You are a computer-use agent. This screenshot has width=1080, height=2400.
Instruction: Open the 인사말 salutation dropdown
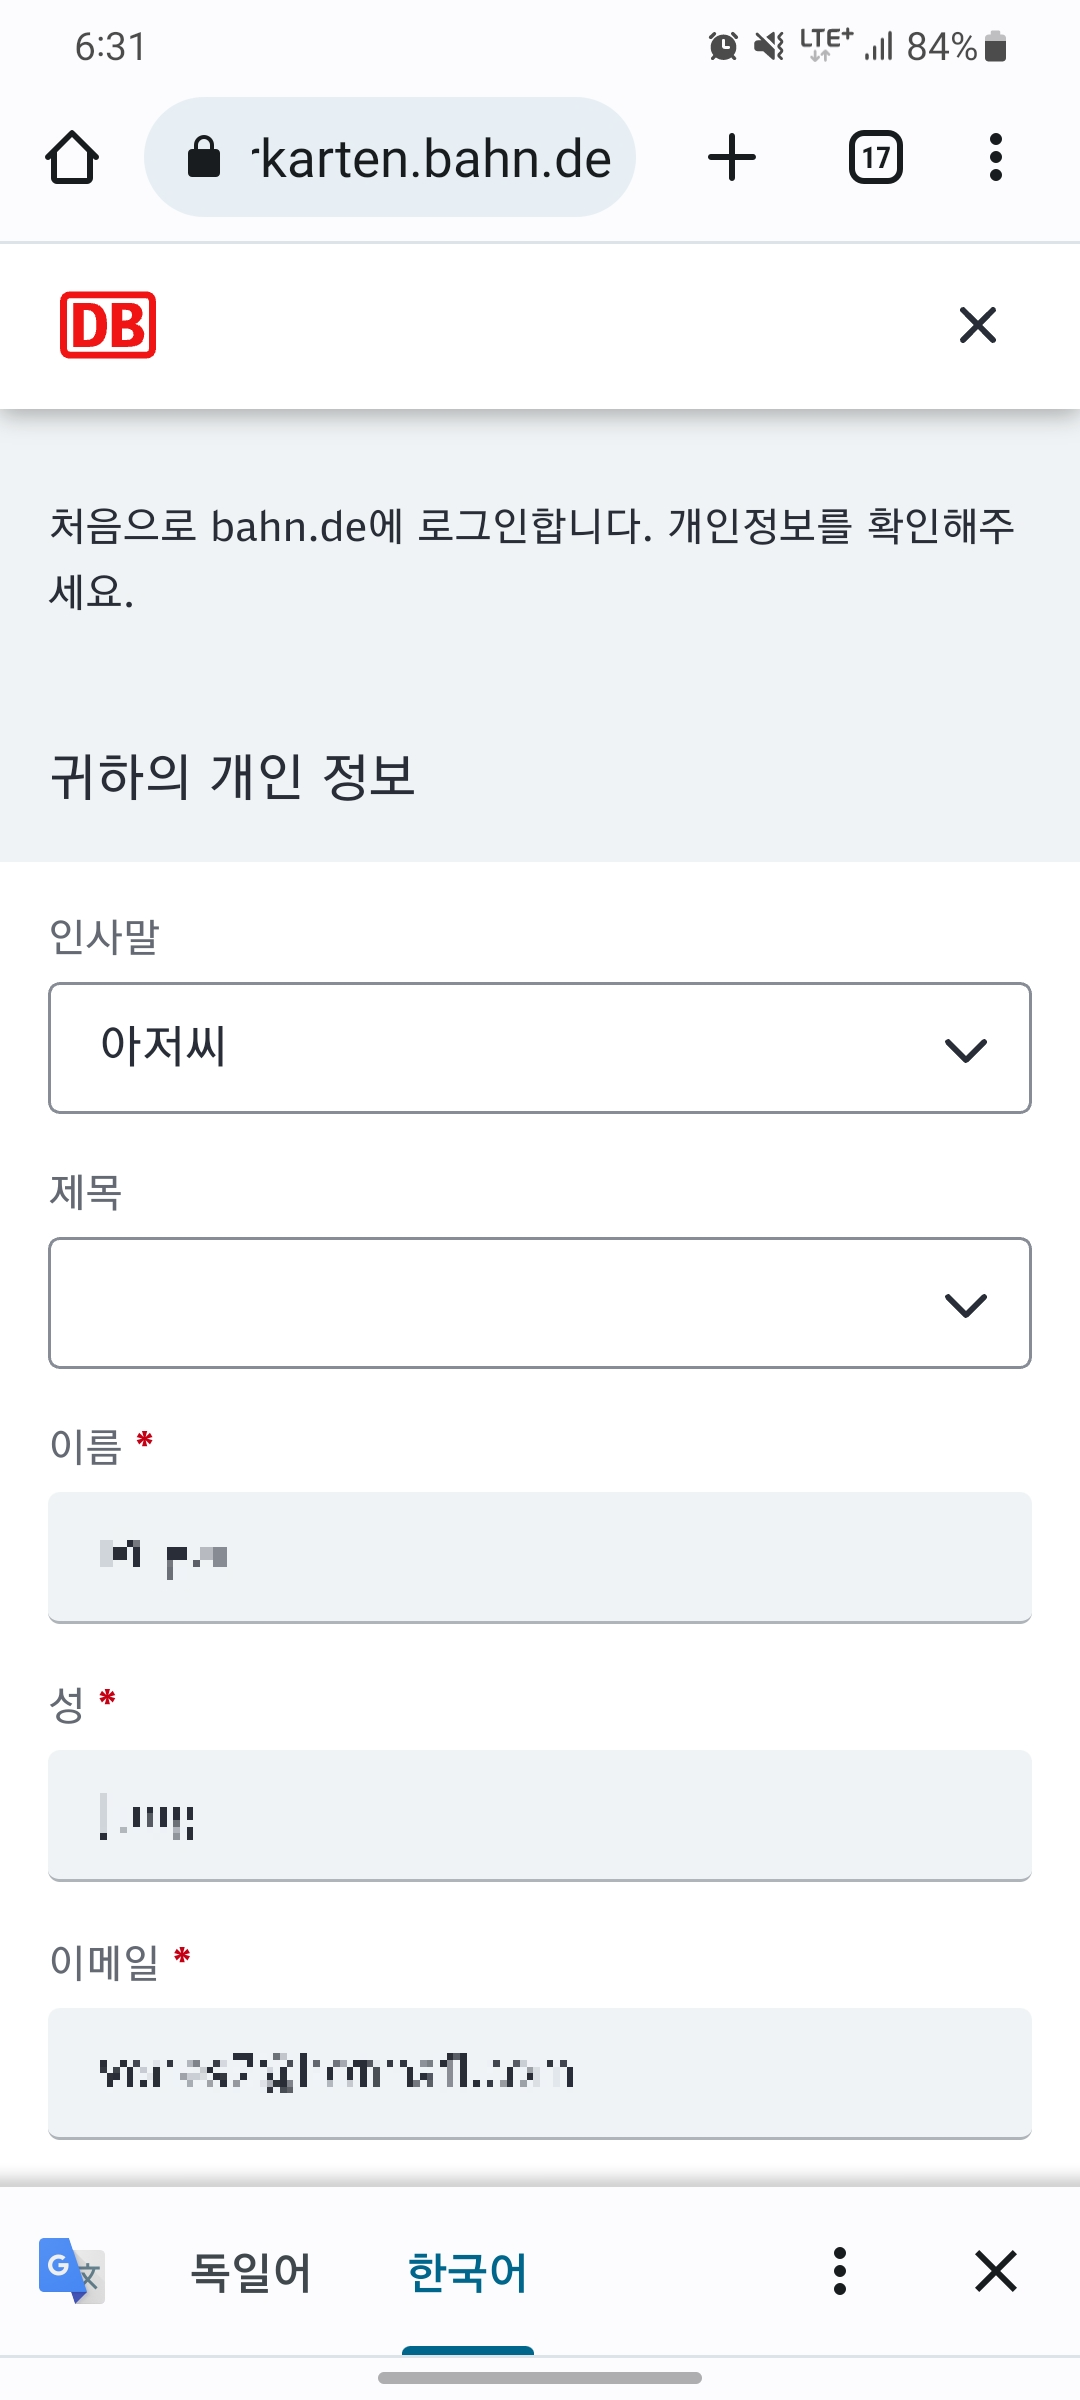pos(540,1047)
